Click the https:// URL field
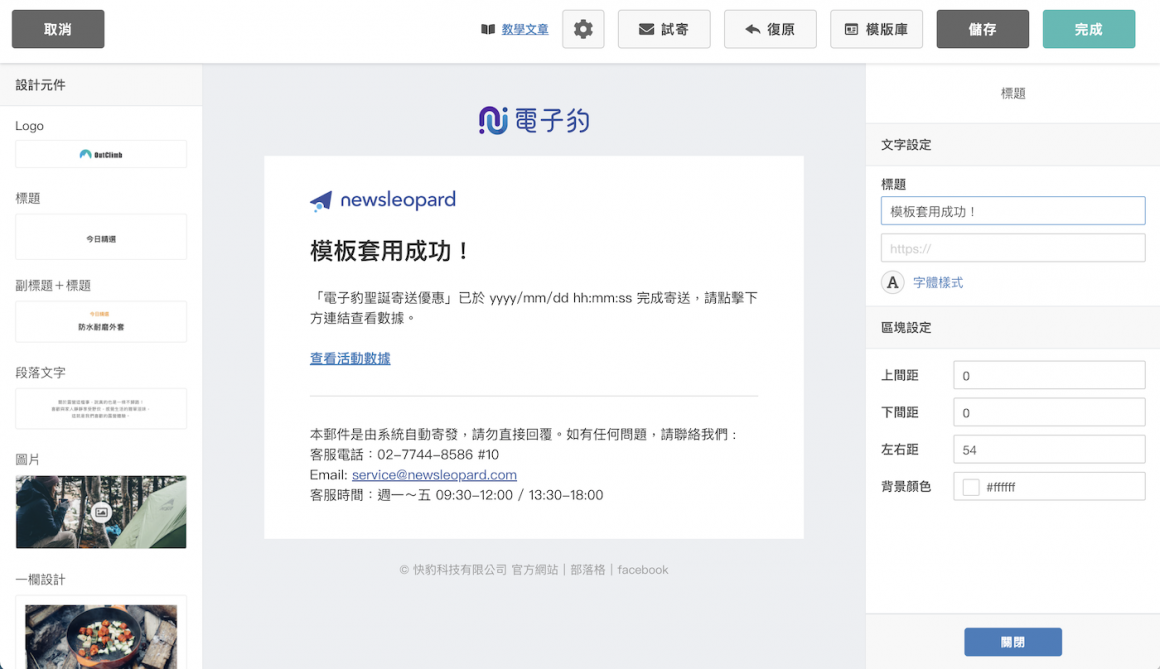Image resolution: width=1160 pixels, height=669 pixels. click(1012, 247)
